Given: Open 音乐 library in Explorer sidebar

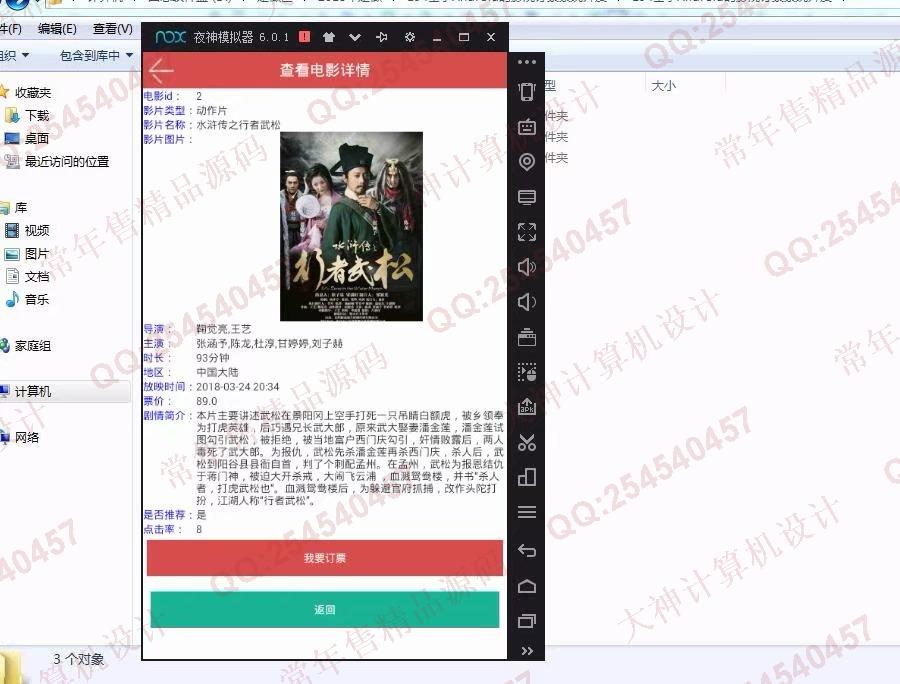Looking at the screenshot, I should tap(37, 299).
